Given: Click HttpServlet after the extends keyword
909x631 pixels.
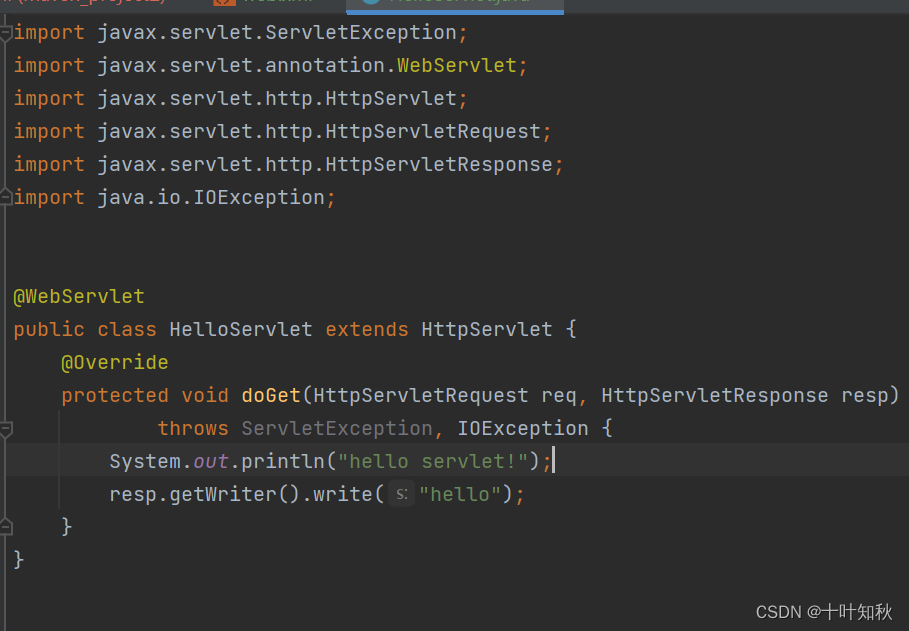Looking at the screenshot, I should pos(487,329).
